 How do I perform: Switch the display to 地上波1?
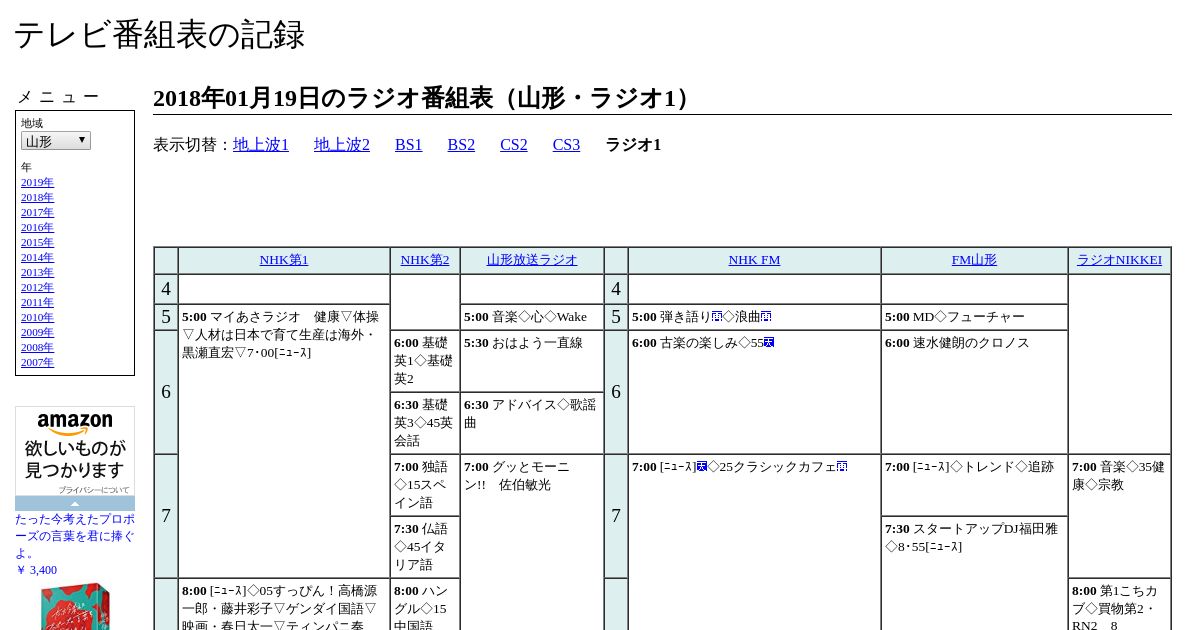point(261,144)
